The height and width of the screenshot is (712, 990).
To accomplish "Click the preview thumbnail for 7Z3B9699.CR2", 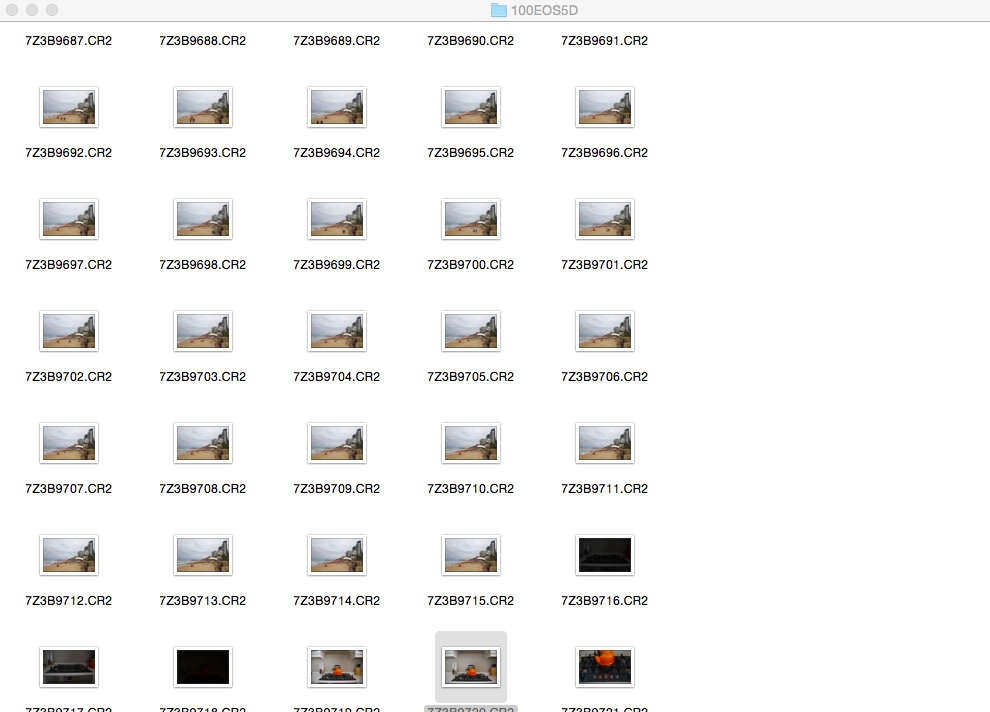I will [x=337, y=219].
